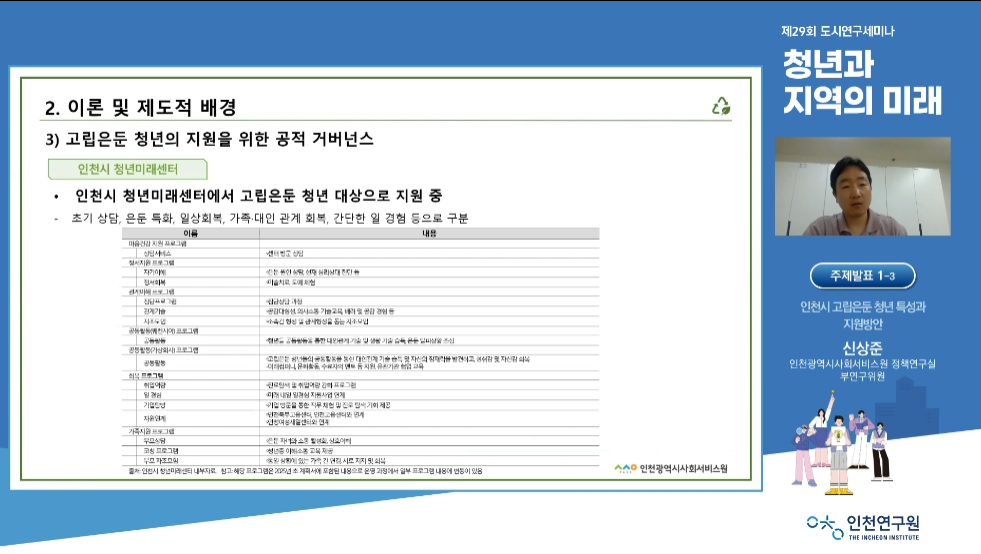The width and height of the screenshot is (981, 554).
Task: Click the green recycle icon on slide
Action: [x=720, y=106]
